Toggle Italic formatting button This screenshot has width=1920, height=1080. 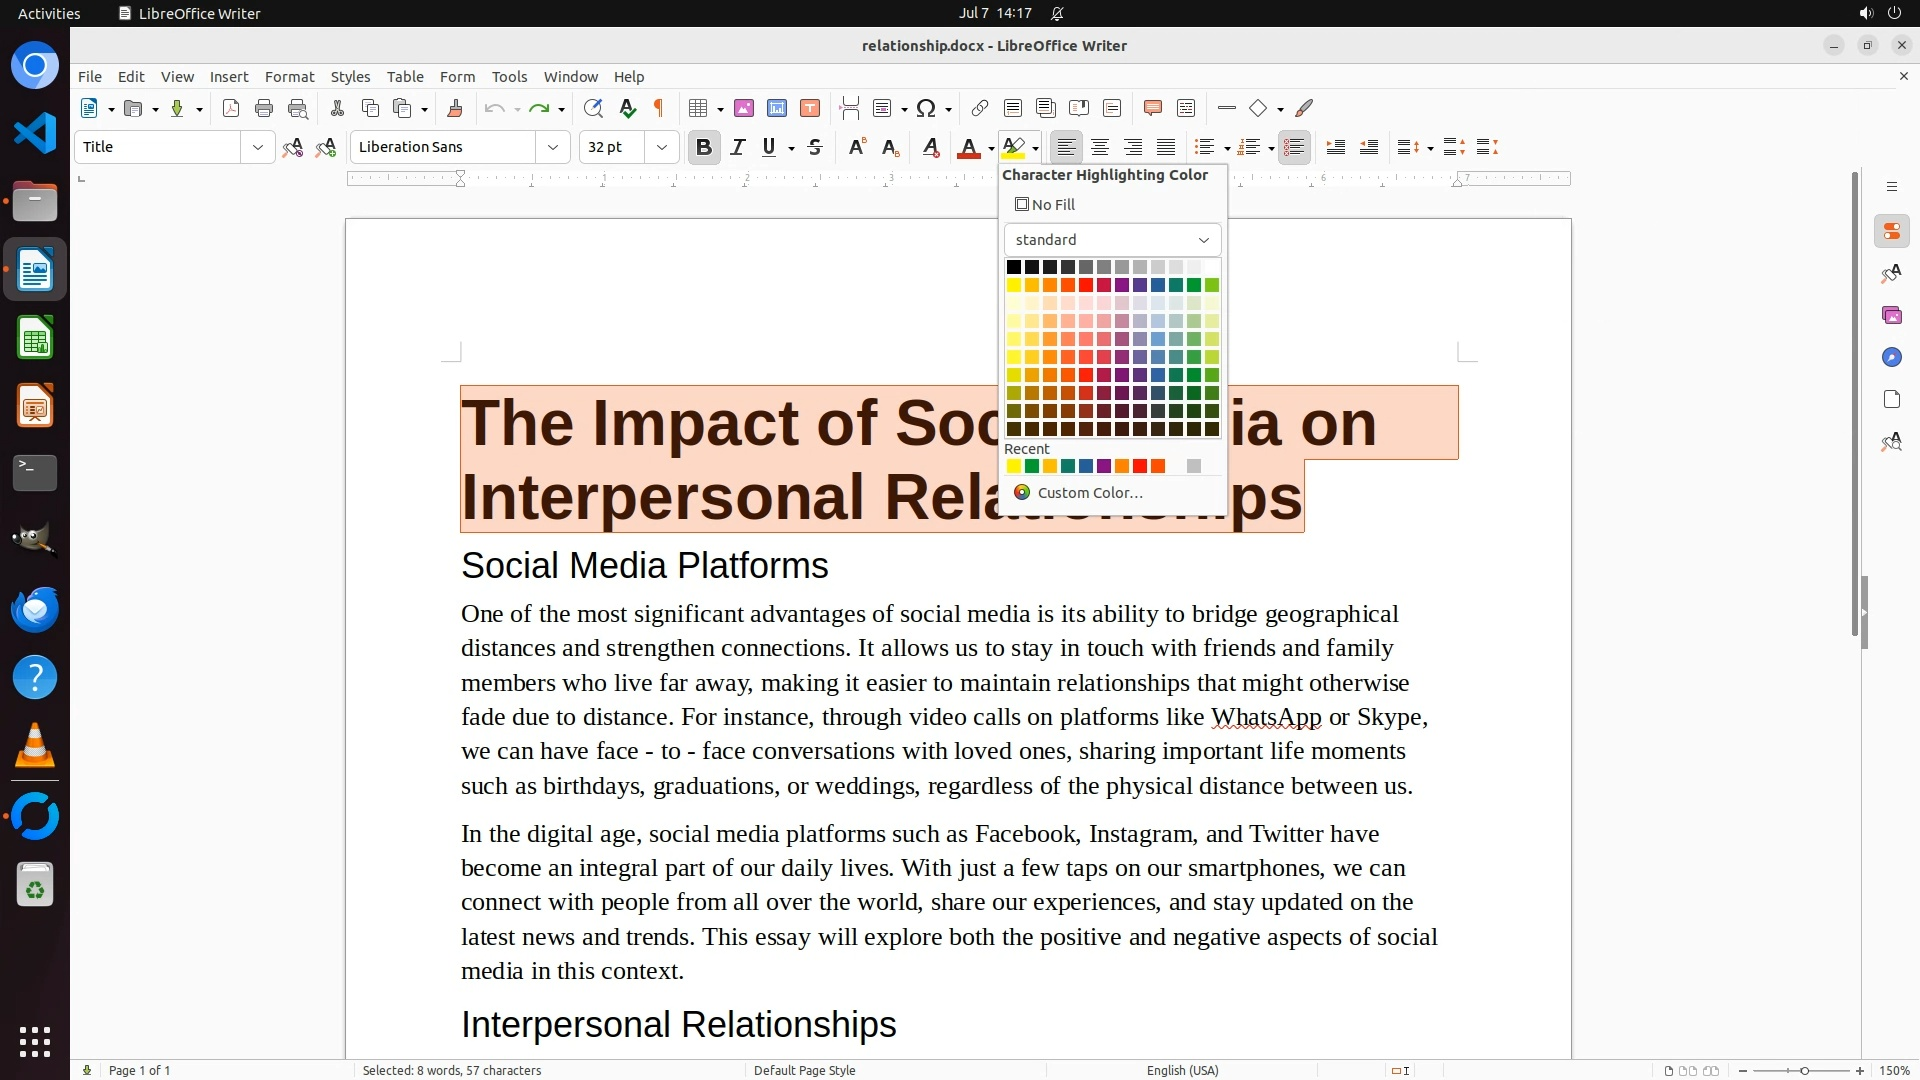pos(738,147)
